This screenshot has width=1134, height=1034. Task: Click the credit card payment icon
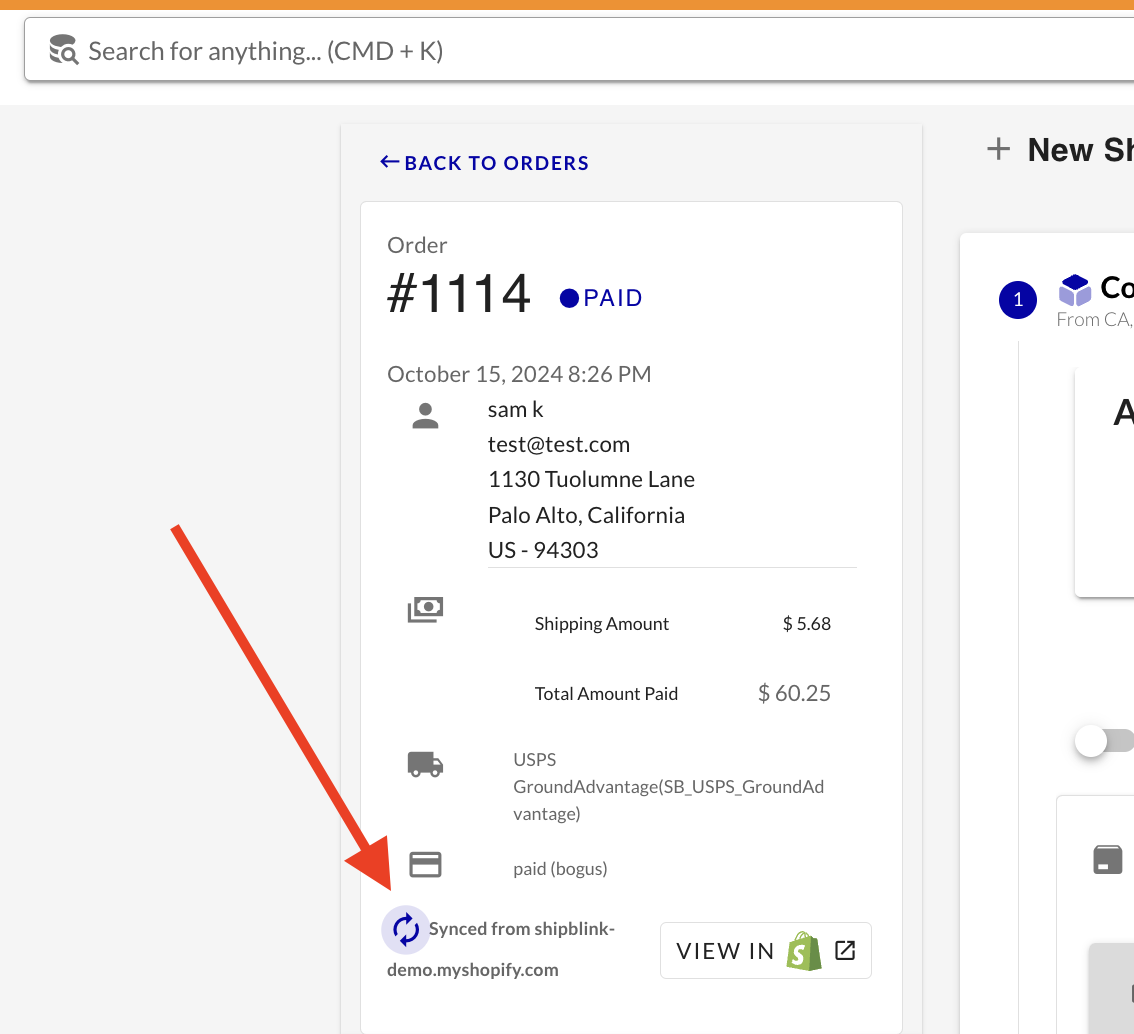tap(426, 865)
